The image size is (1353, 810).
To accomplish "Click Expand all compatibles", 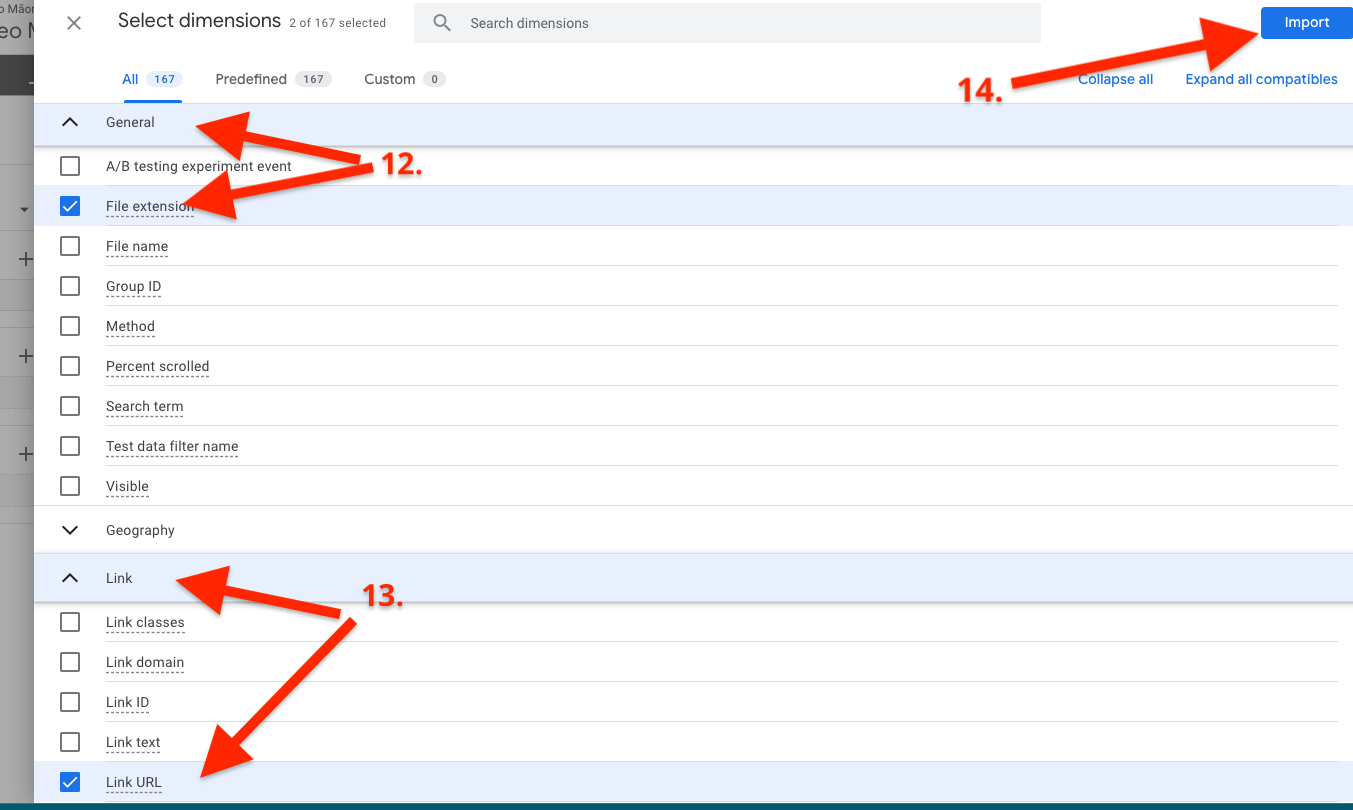I will (x=1261, y=79).
